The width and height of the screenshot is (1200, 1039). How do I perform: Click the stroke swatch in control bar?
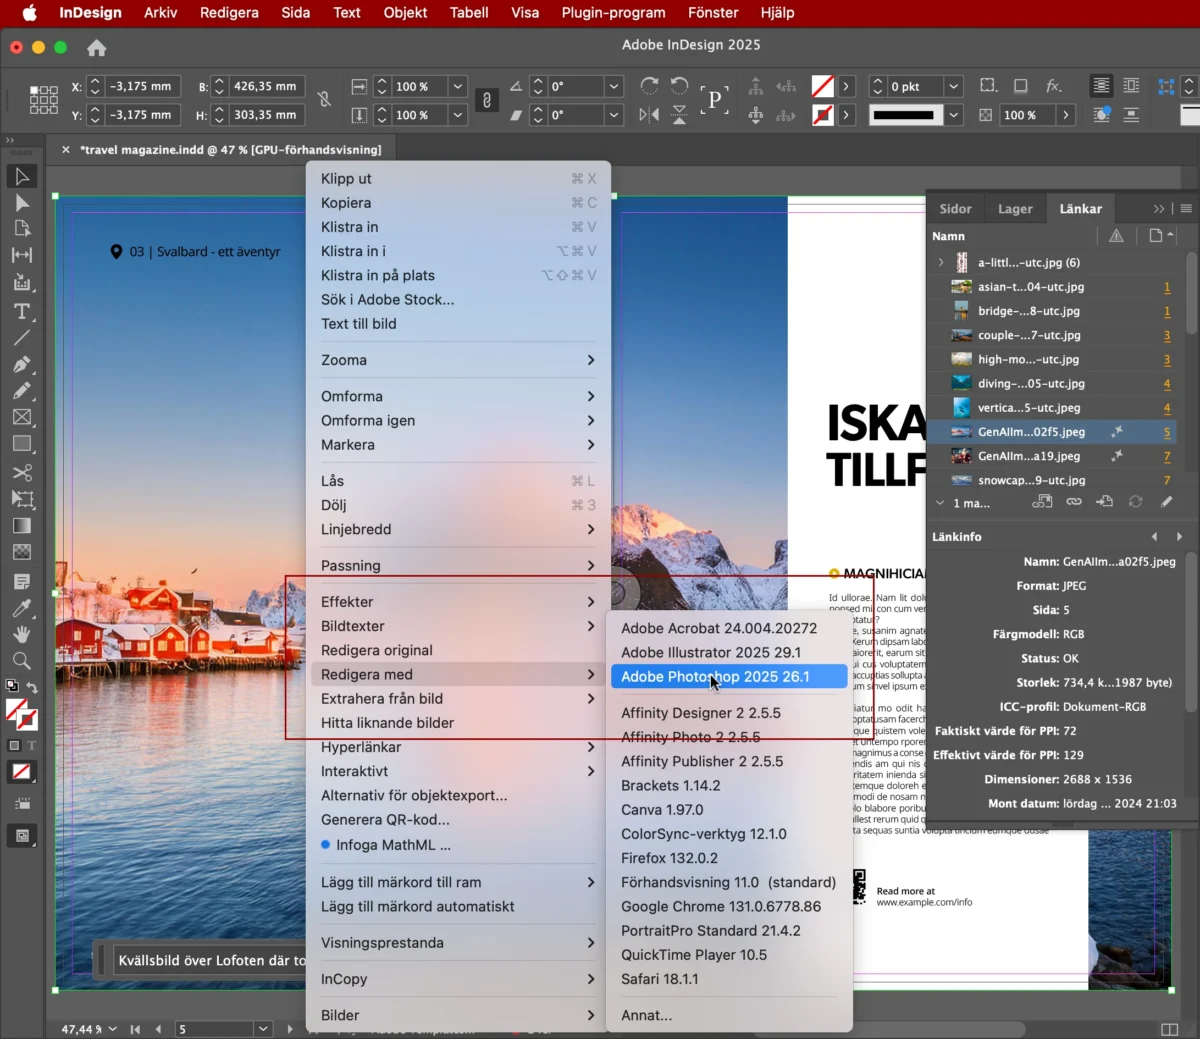pos(822,115)
